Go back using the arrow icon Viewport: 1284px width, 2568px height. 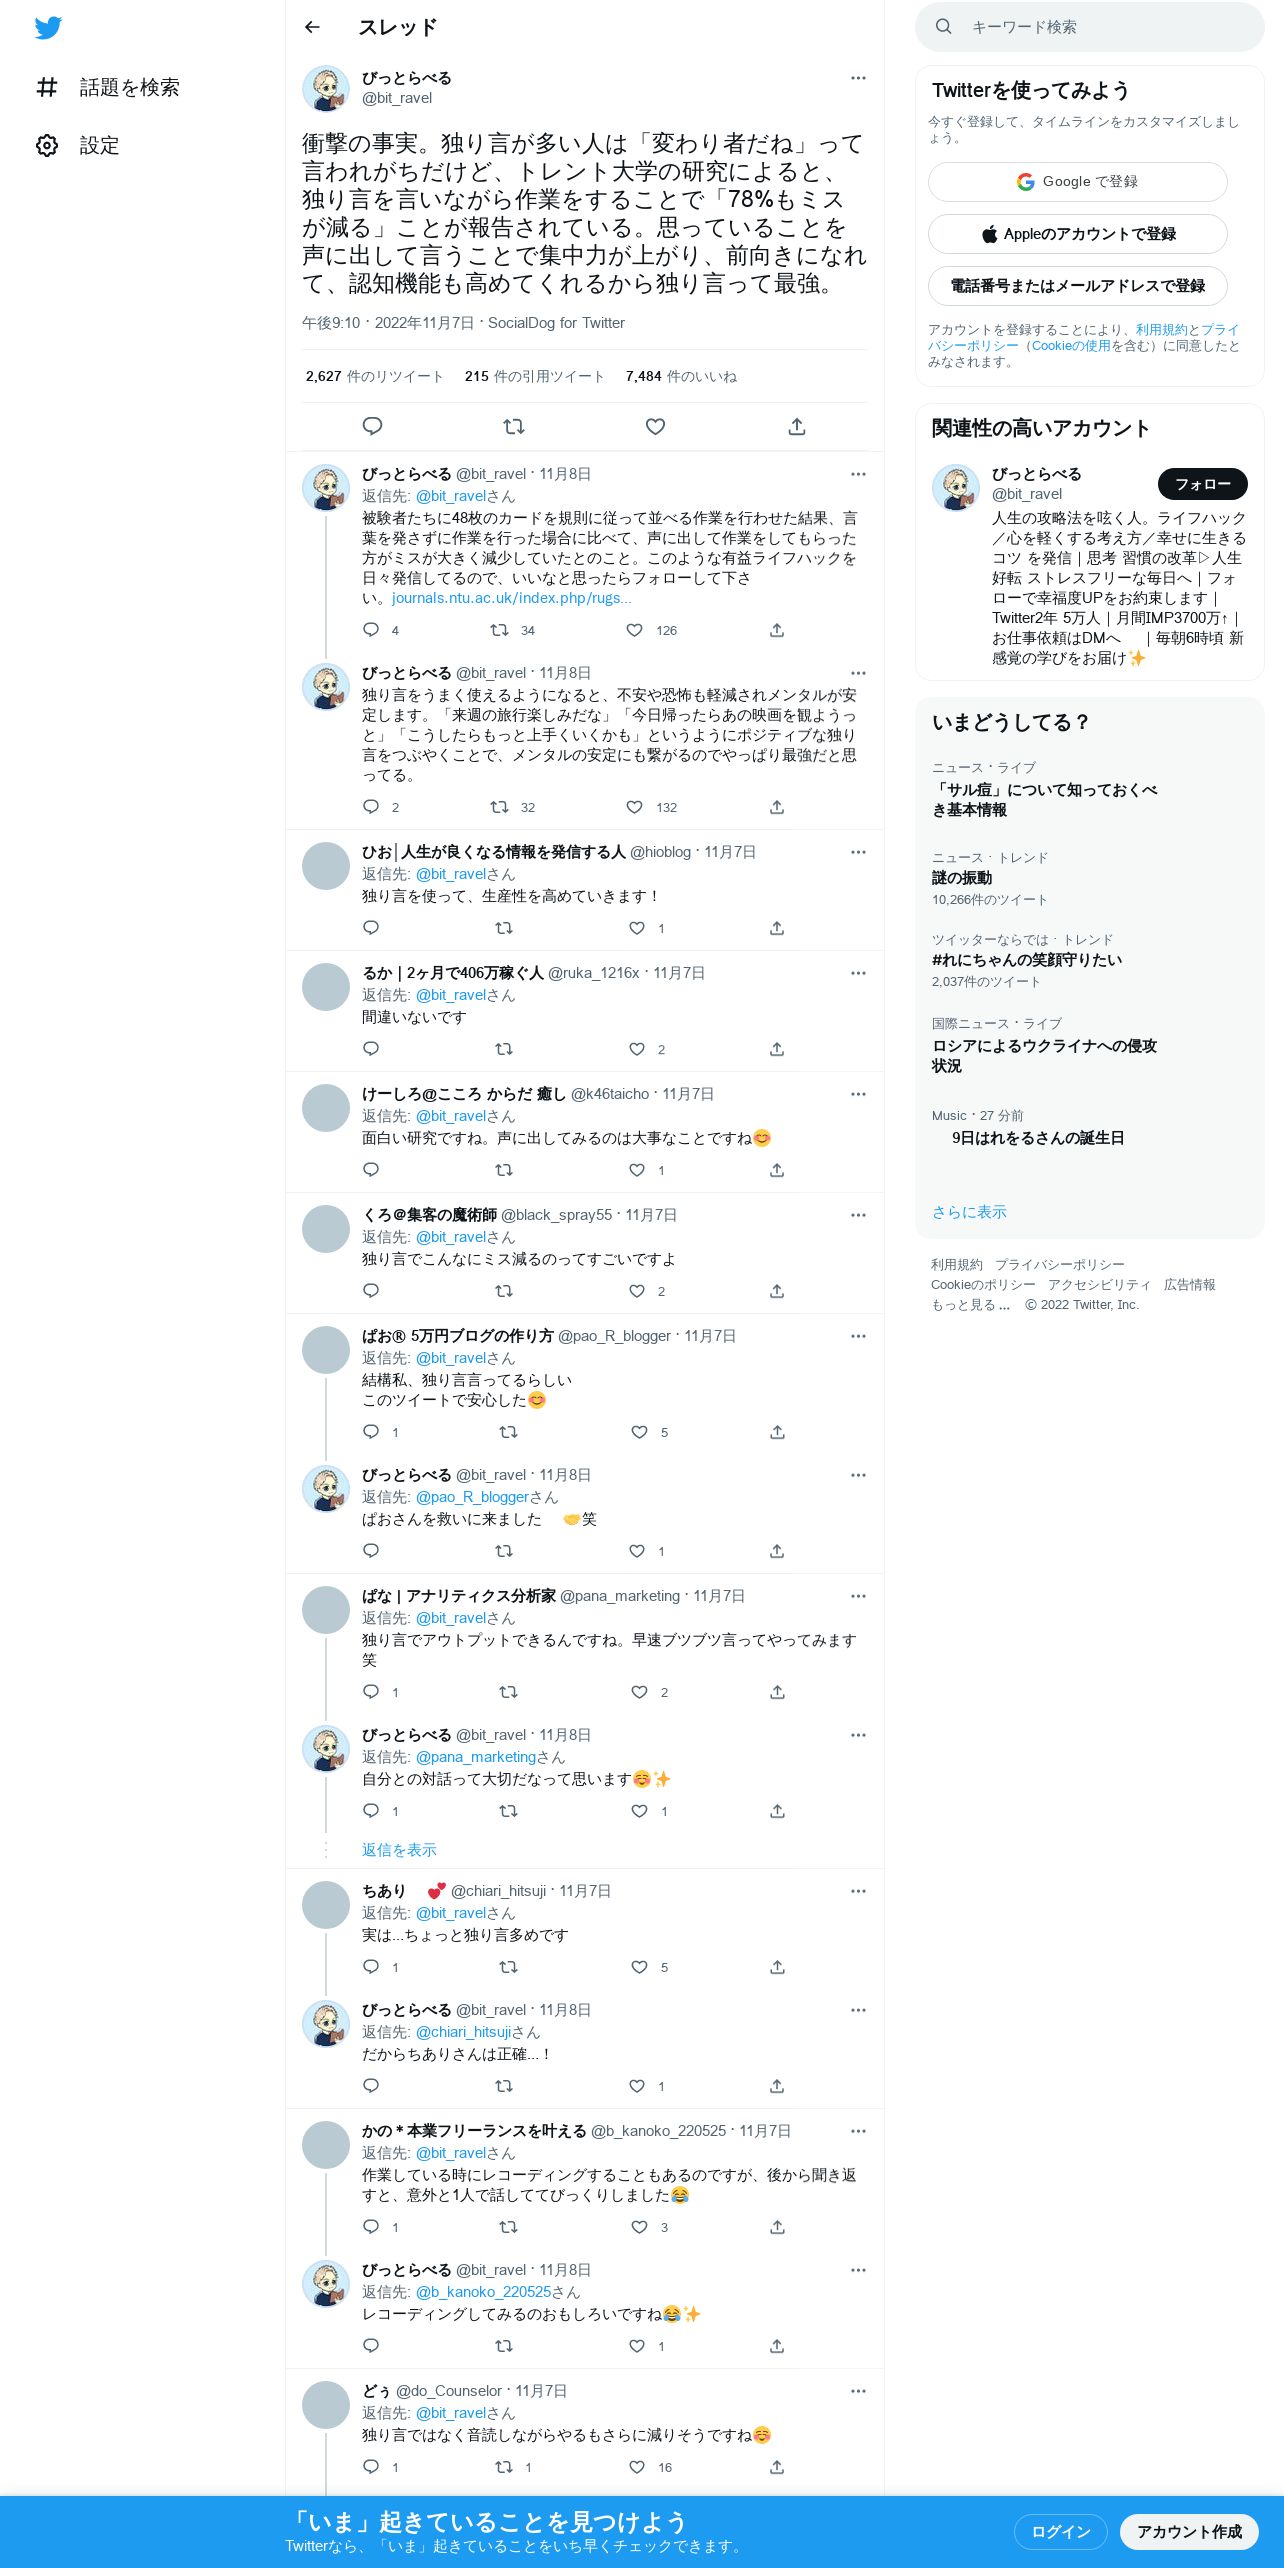(312, 27)
